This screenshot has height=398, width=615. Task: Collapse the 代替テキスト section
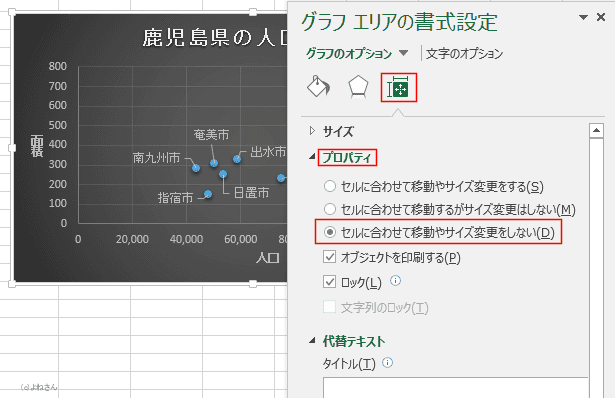354,341
